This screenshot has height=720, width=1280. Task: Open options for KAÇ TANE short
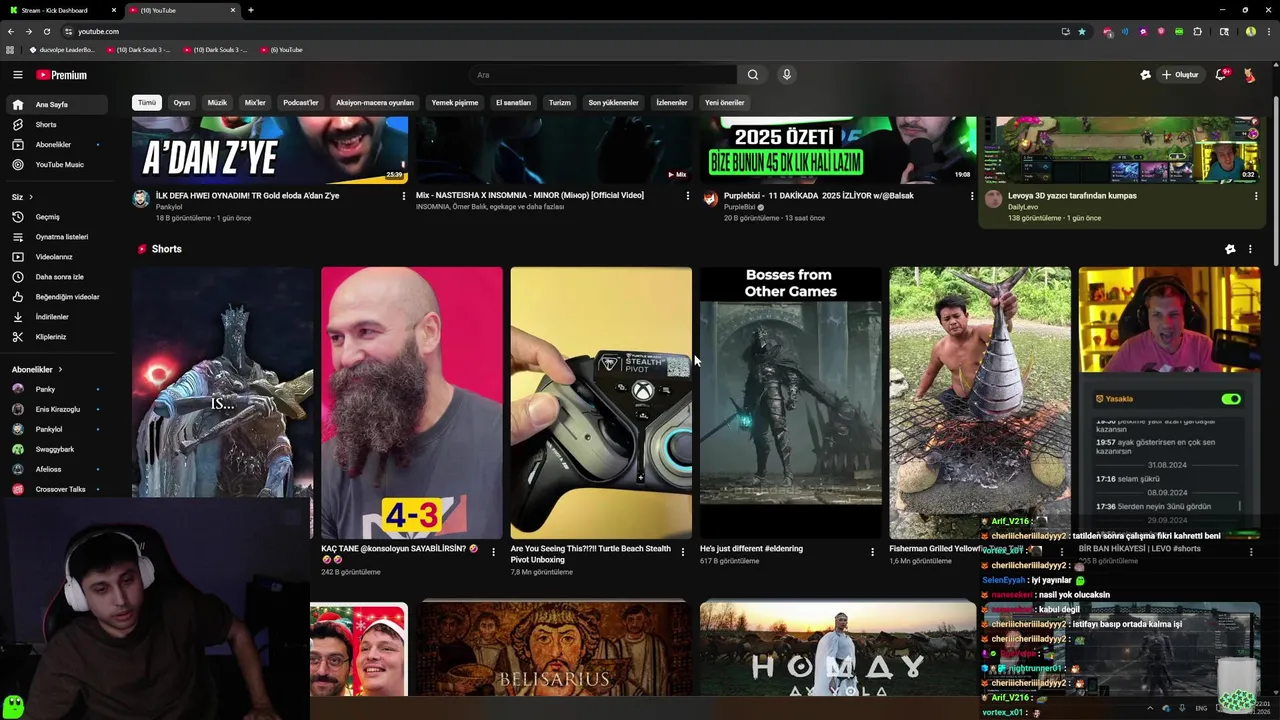pos(494,551)
